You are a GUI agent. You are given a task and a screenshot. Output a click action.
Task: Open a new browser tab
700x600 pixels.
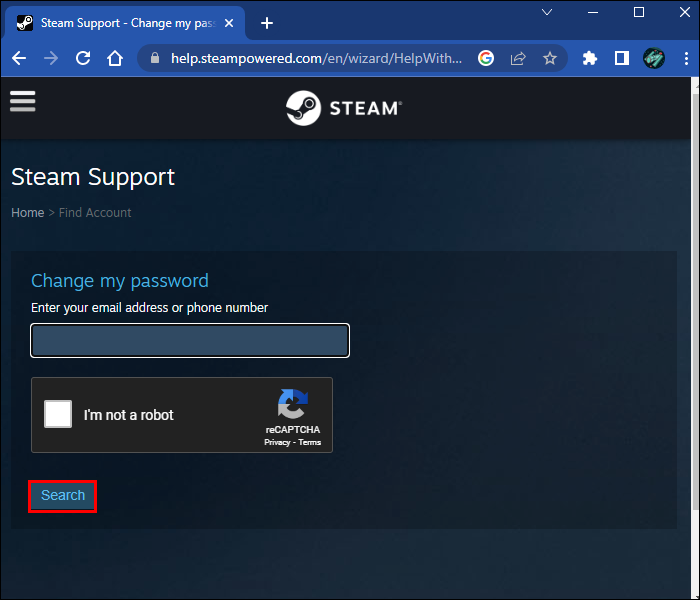[267, 23]
